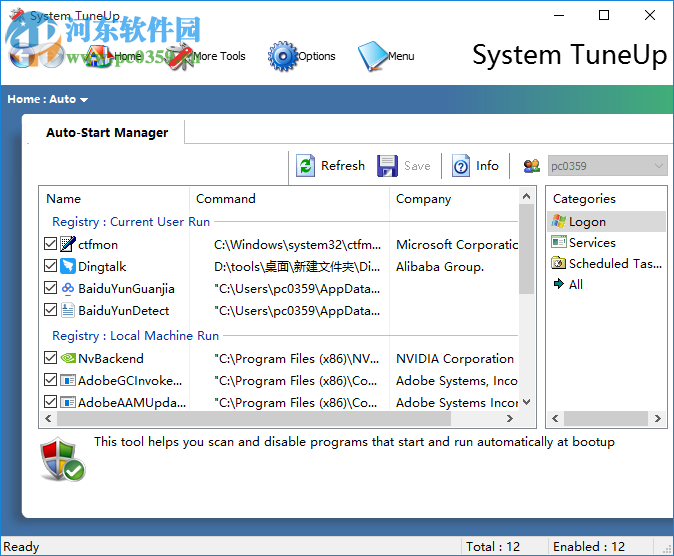The width and height of the screenshot is (674, 556).
Task: Toggle the BaiduYunGuanjia checkbox
Action: [x=50, y=288]
